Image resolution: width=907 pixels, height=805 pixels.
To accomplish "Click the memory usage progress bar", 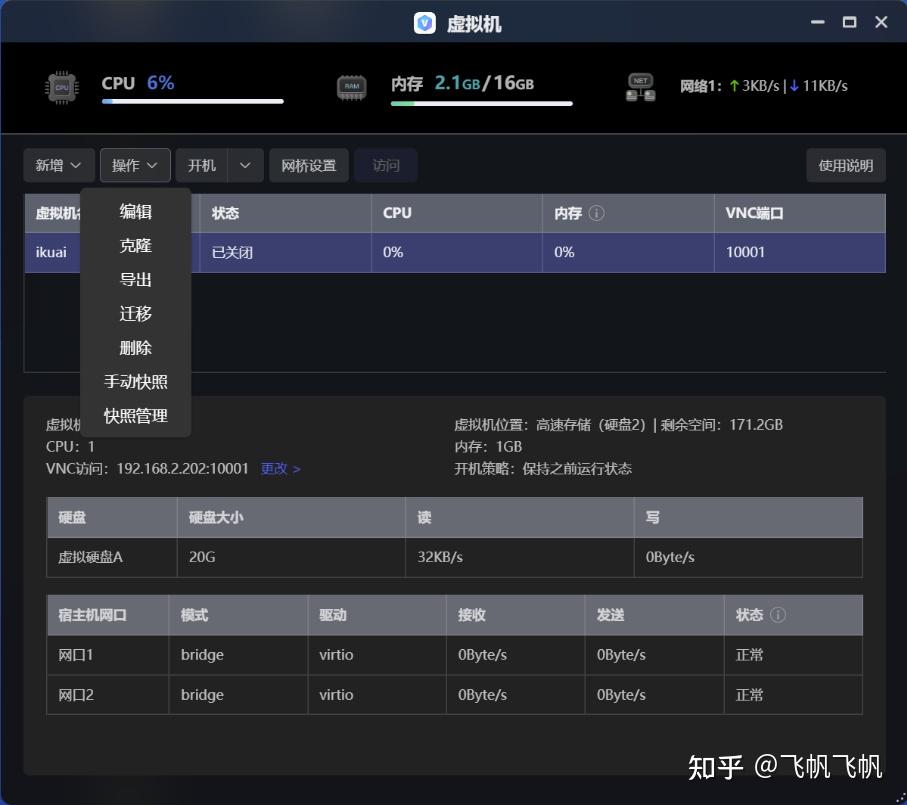I will [x=481, y=103].
